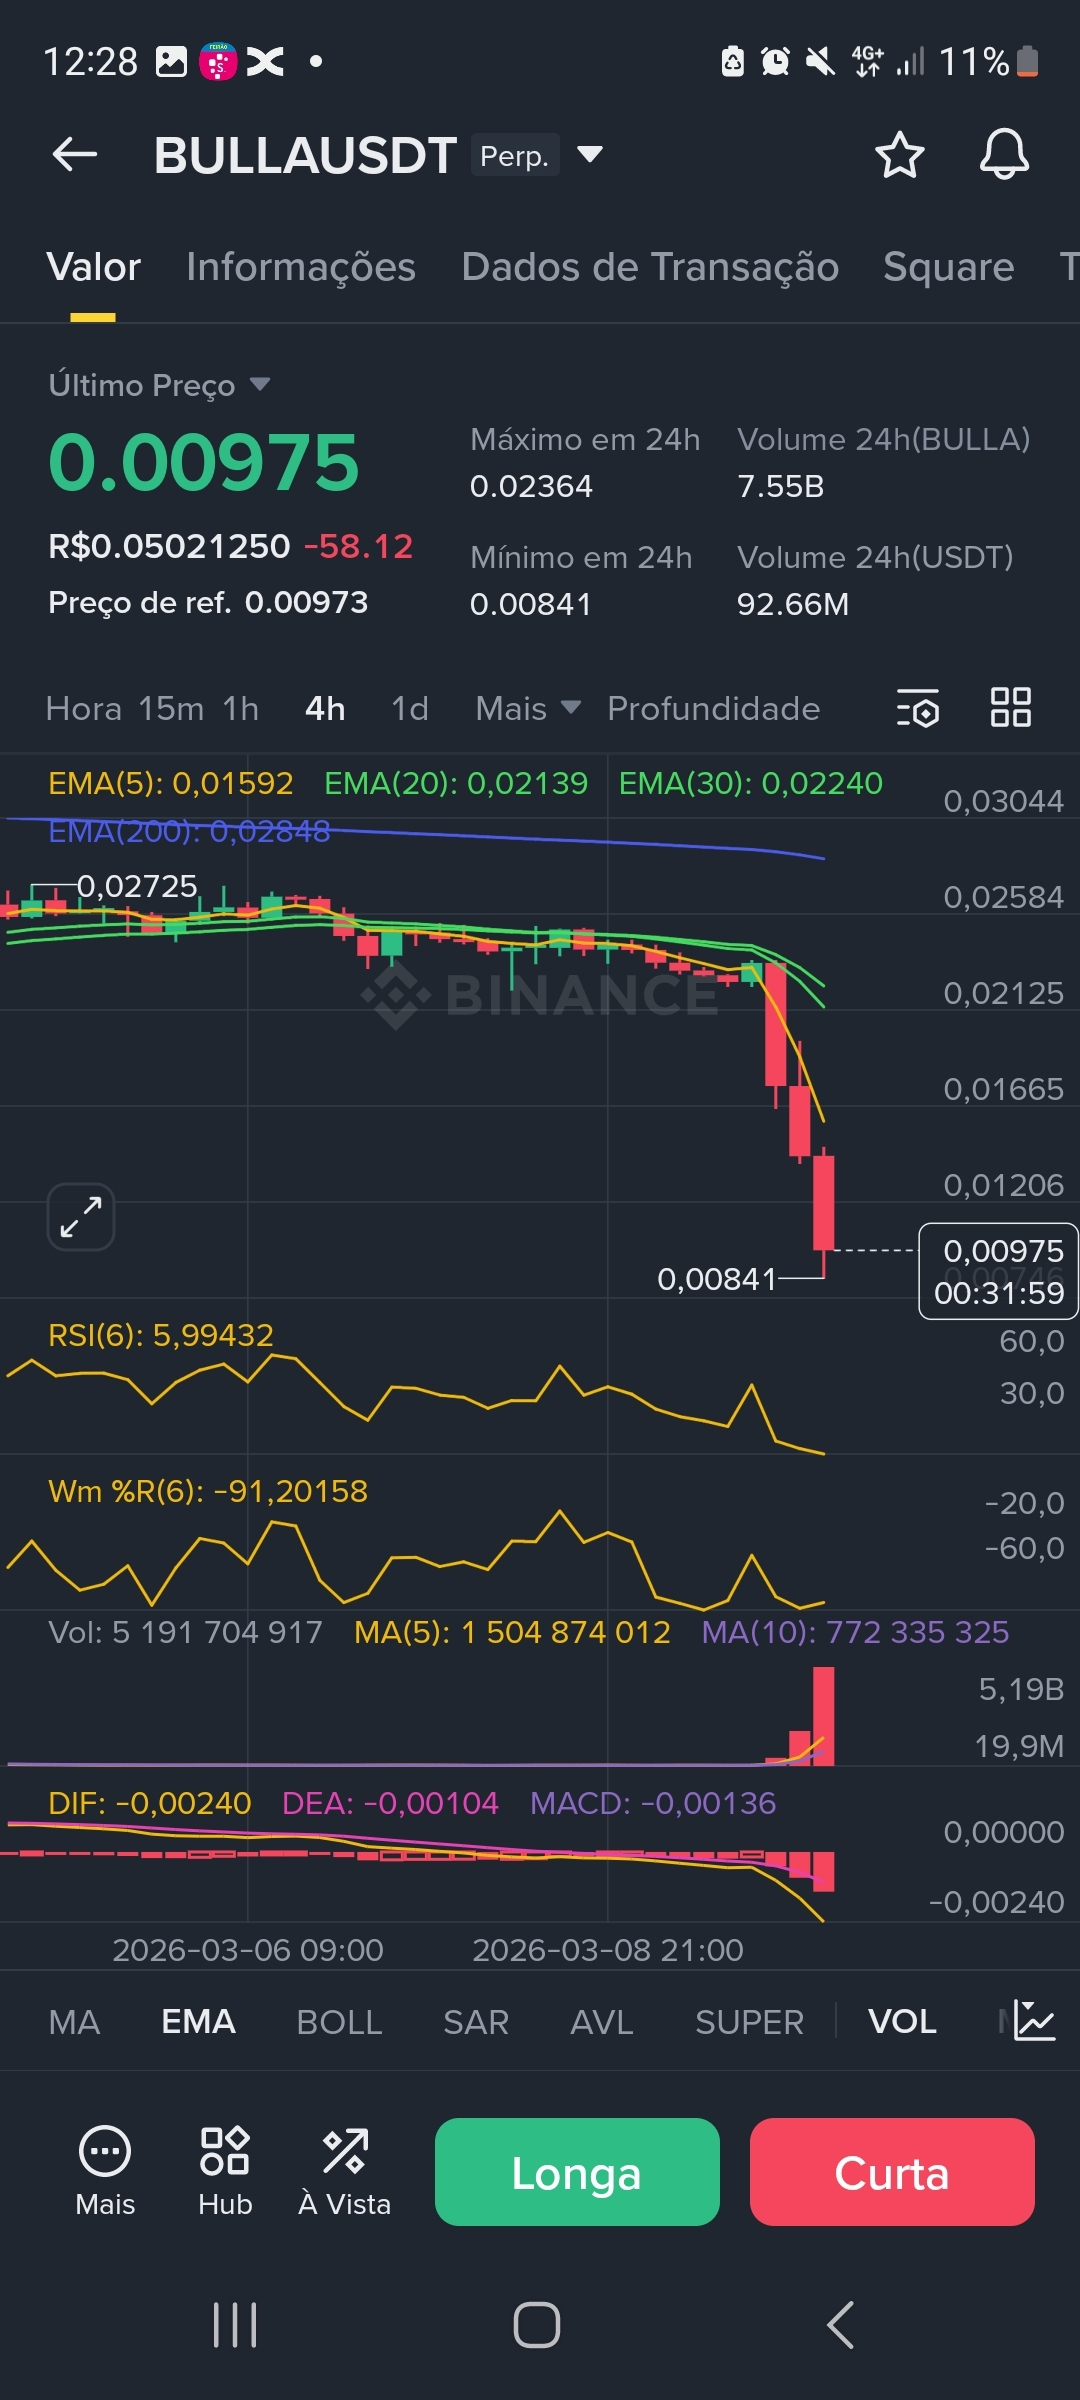This screenshot has width=1080, height=2400.
Task: Switch to the Valor tab
Action: tap(94, 267)
